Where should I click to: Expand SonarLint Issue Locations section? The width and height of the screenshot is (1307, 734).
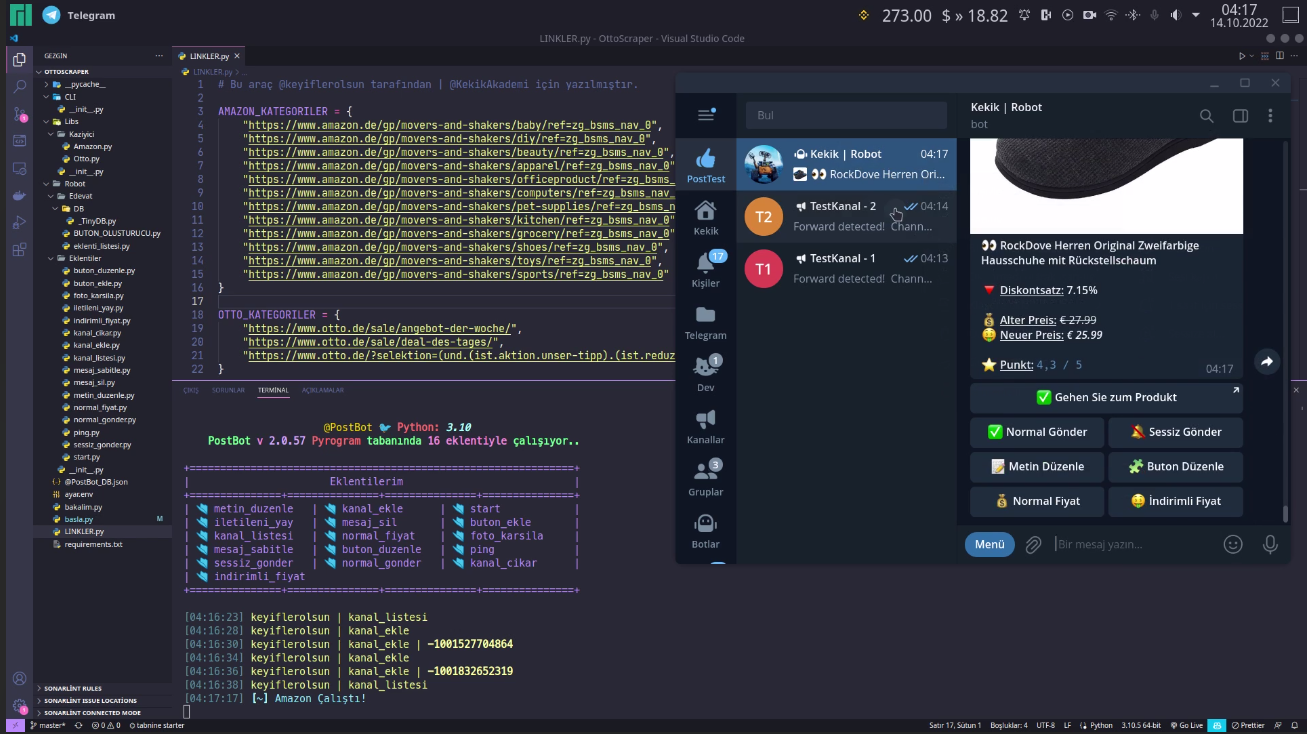(x=90, y=701)
